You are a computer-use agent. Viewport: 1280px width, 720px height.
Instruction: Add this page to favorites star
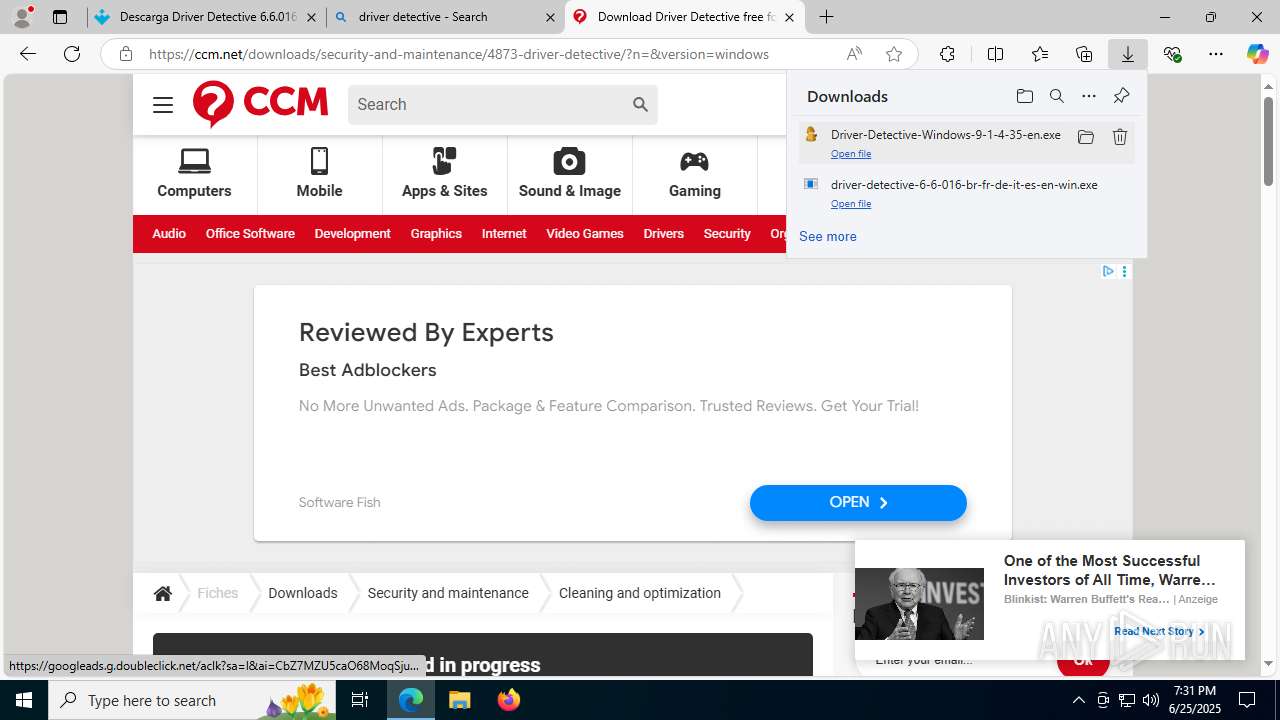894,54
